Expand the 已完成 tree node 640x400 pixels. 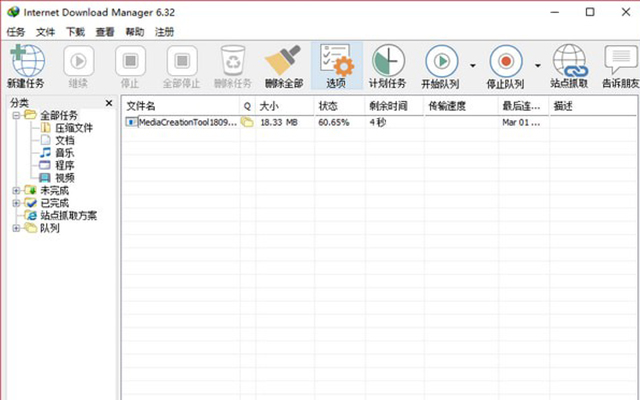(x=16, y=203)
